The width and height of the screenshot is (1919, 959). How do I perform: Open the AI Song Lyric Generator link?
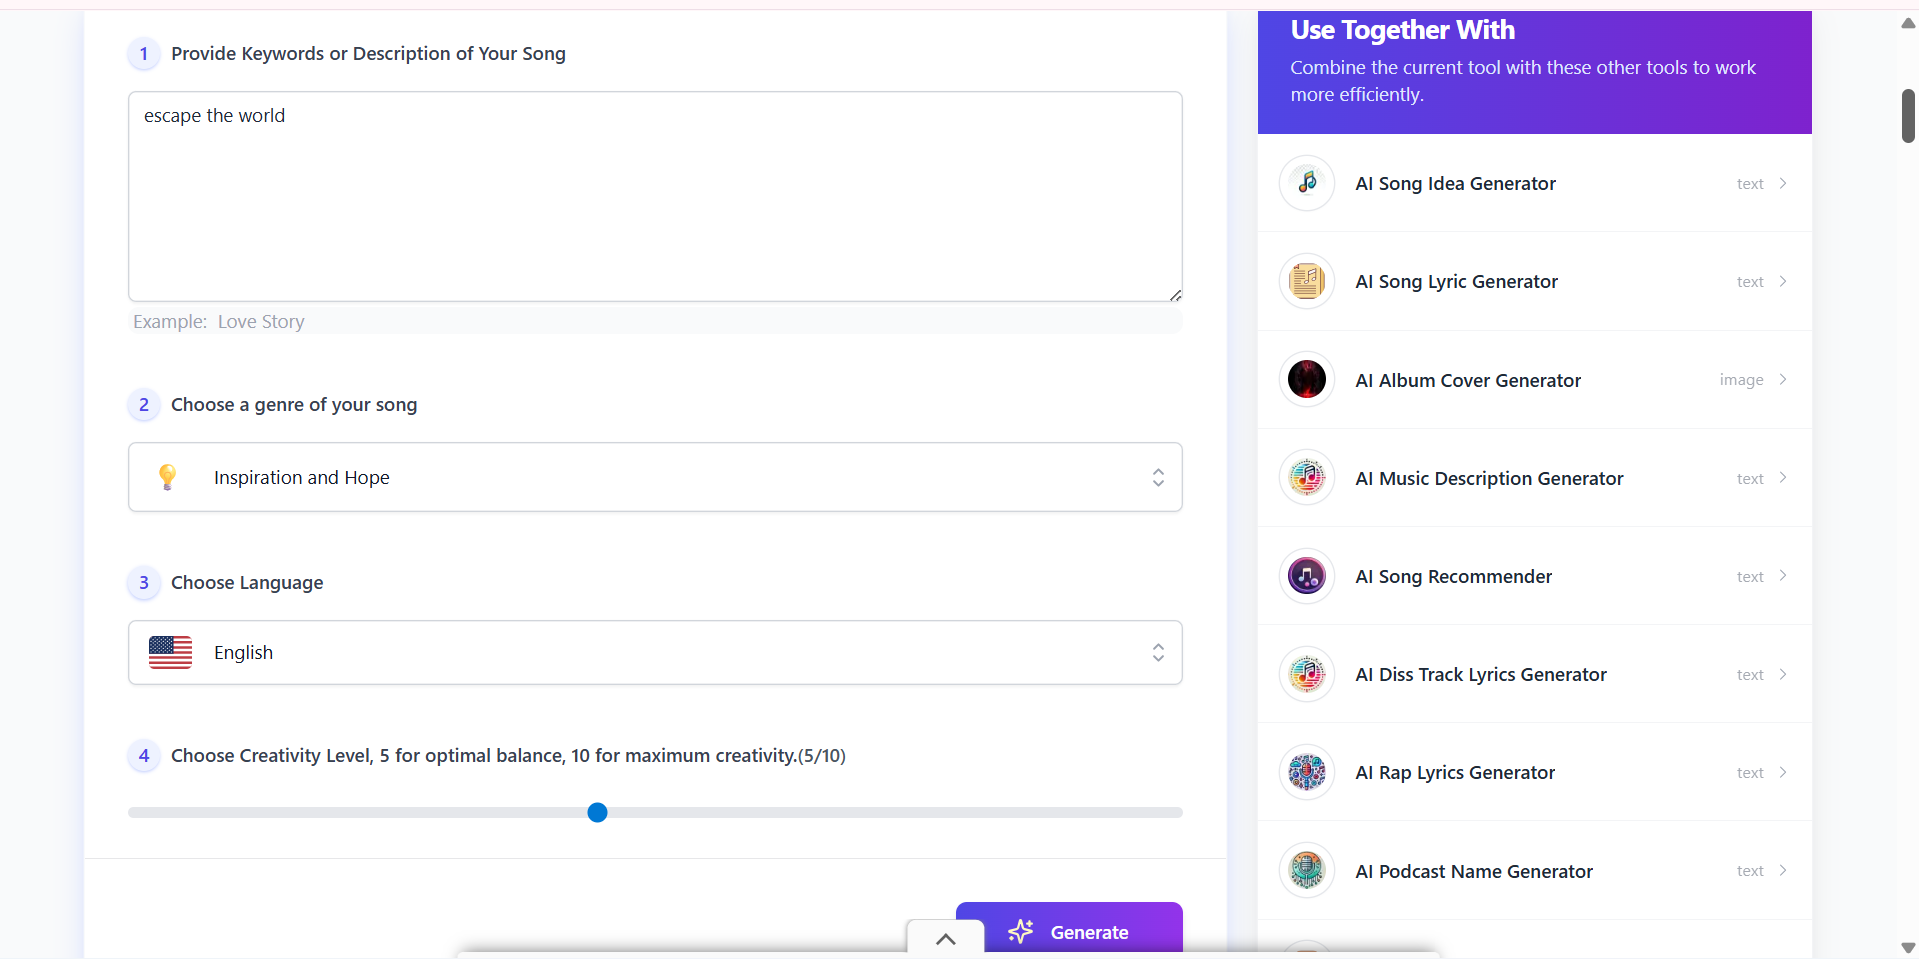(1456, 282)
